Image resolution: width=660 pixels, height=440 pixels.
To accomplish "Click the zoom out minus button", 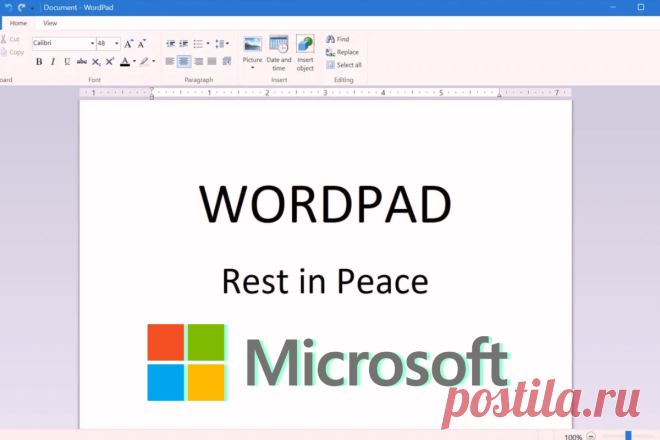I will (591, 436).
